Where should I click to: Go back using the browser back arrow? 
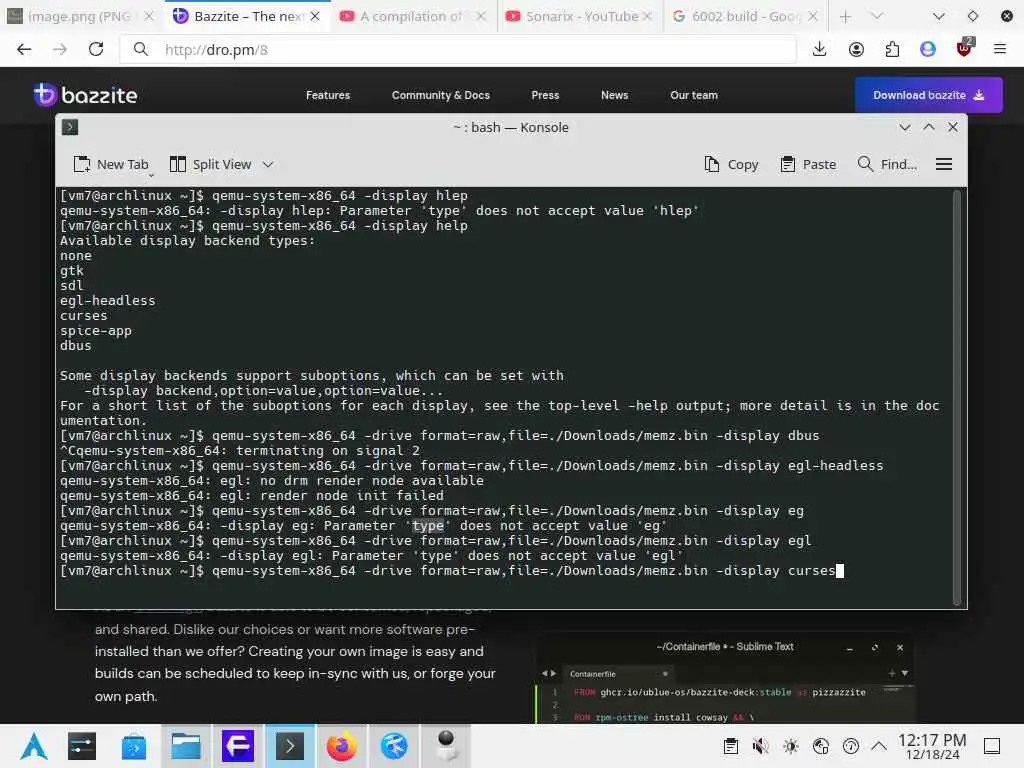click(x=24, y=50)
